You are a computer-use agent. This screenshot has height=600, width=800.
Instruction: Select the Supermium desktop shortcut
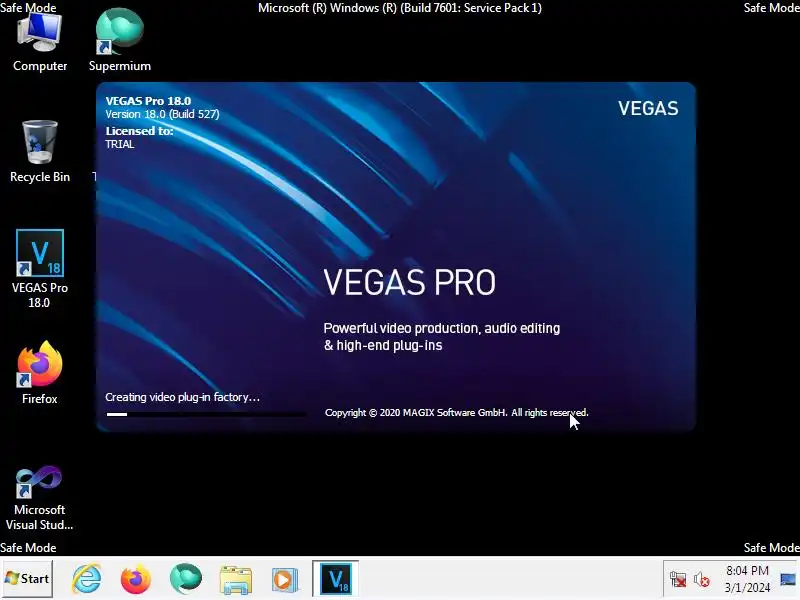pos(119,41)
